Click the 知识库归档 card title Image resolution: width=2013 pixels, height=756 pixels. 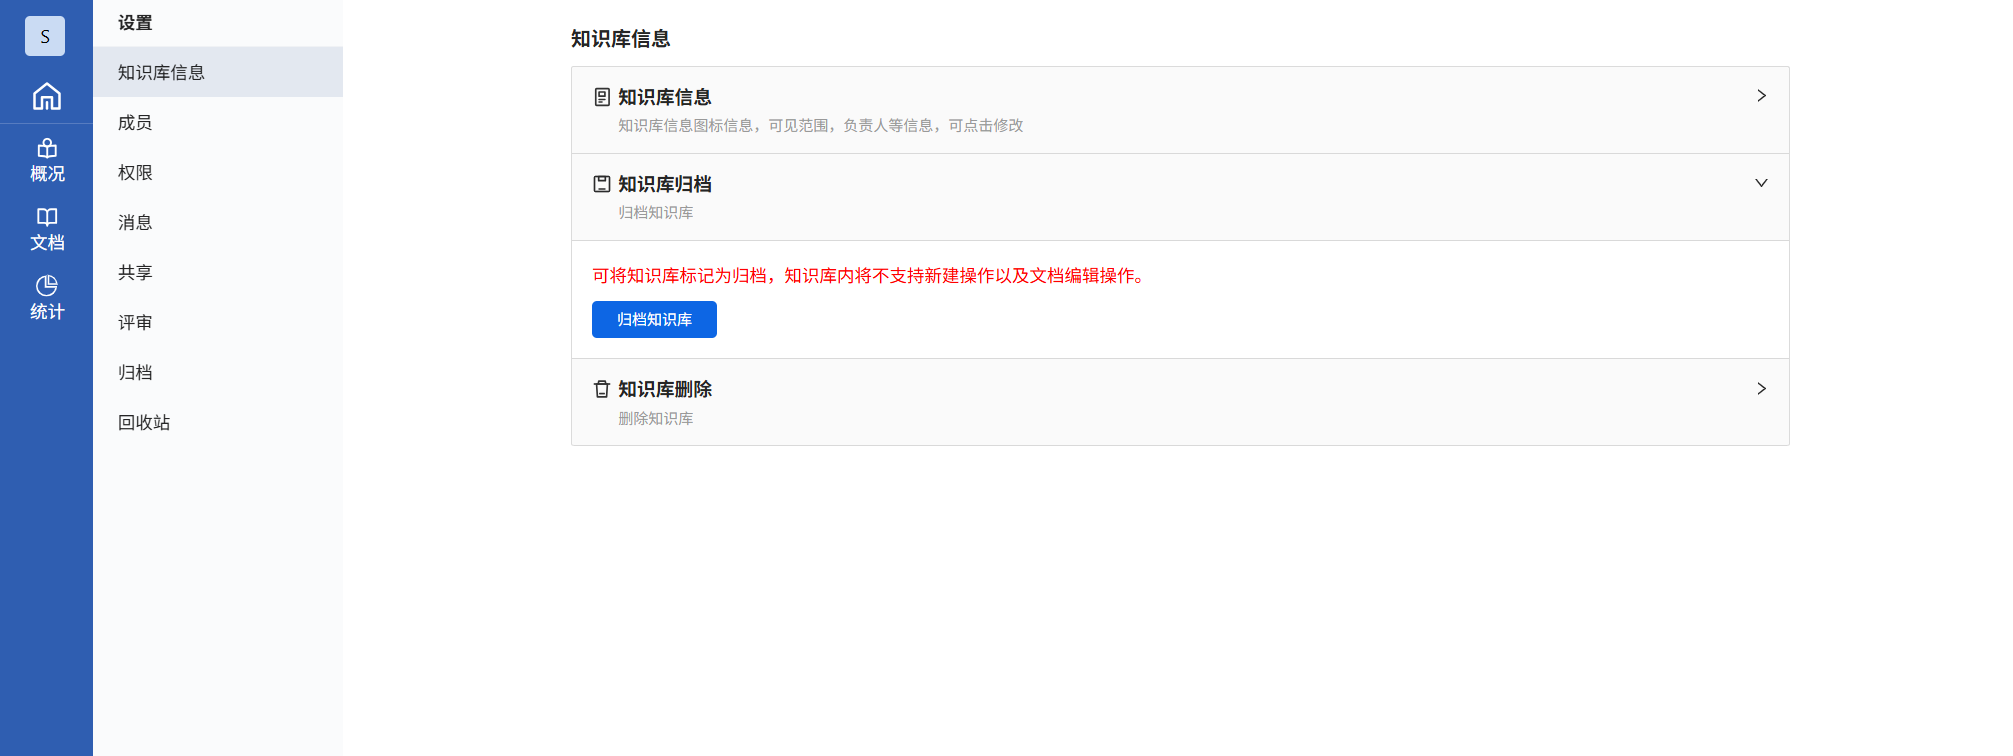[x=664, y=184]
